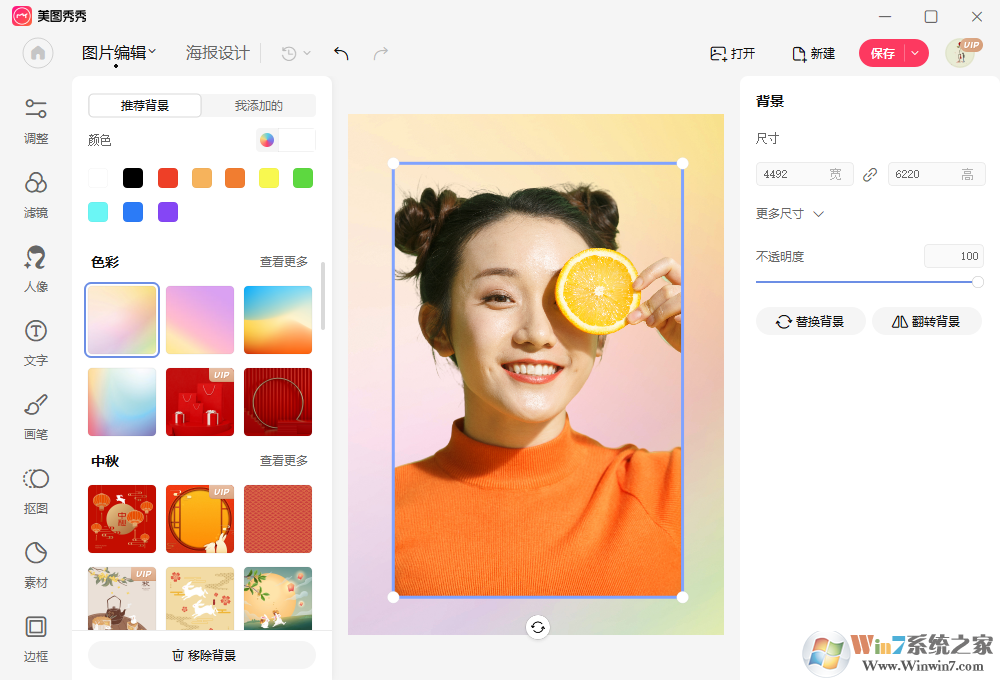Viewport: 1000px width, 680px height.
Task: Open the 人像 portrait tool
Action: click(36, 269)
